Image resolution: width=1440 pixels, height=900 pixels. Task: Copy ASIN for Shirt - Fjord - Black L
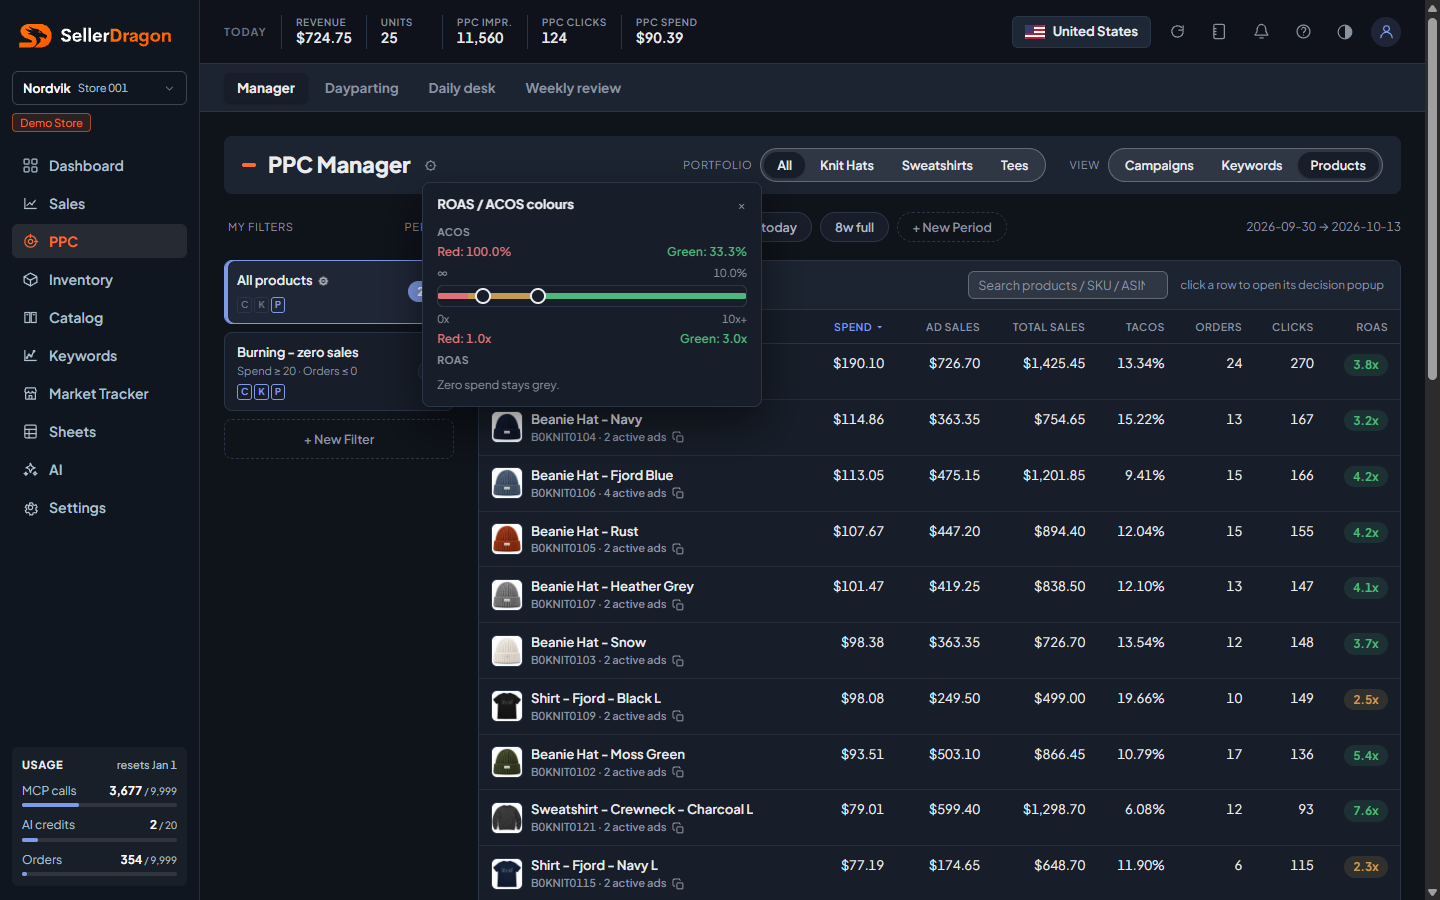pyautogui.click(x=678, y=716)
